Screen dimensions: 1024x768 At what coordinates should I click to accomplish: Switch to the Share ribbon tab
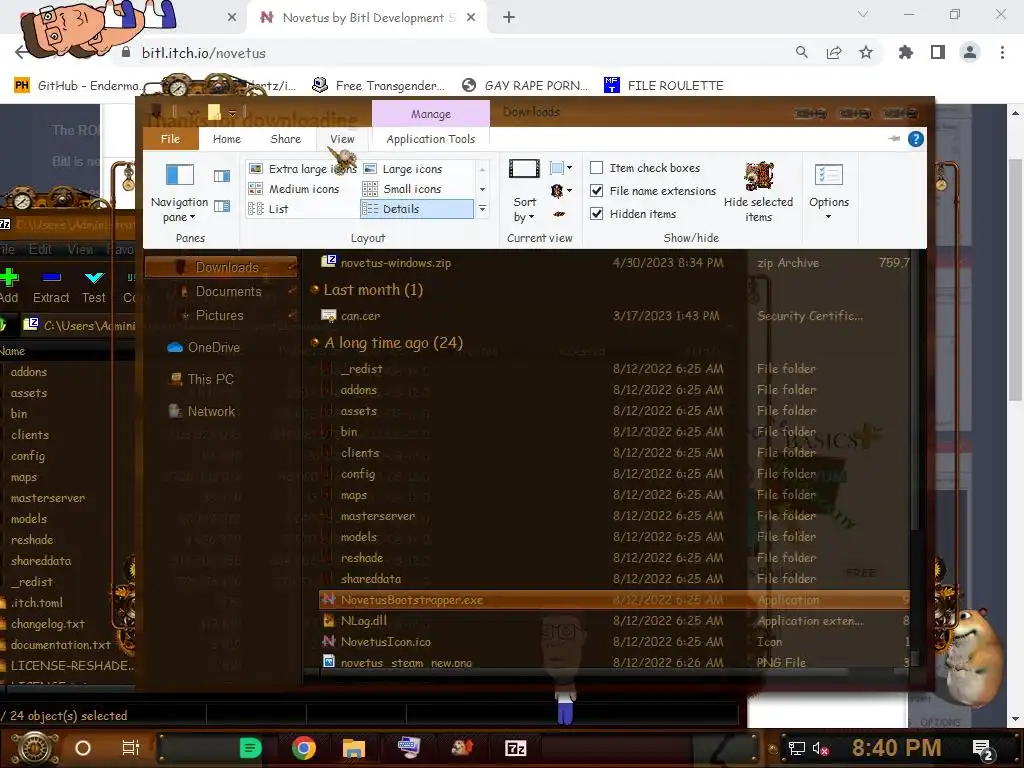tap(285, 139)
